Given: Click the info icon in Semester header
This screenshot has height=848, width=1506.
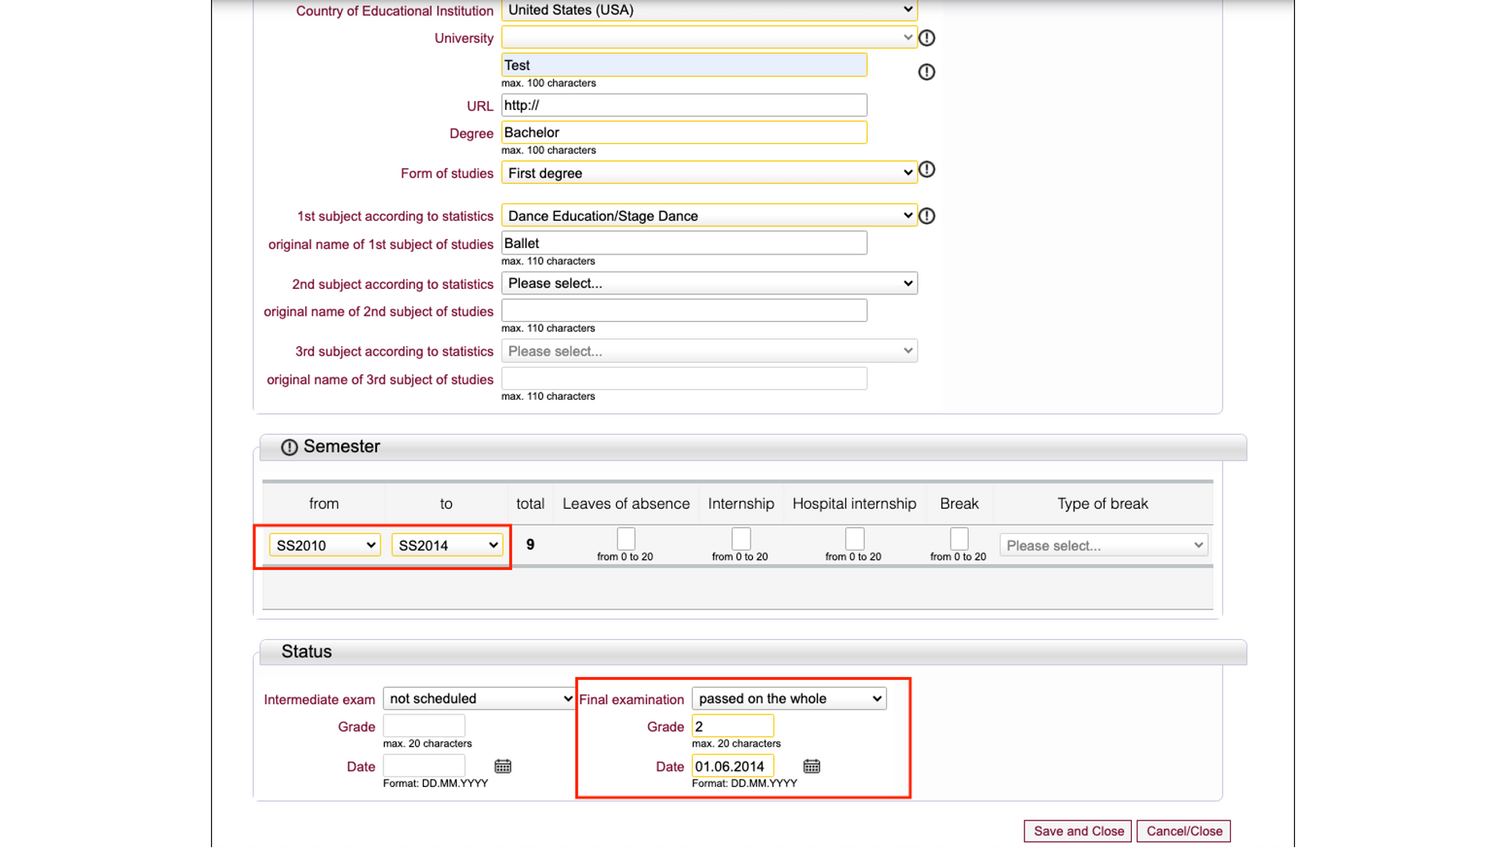Looking at the screenshot, I should pyautogui.click(x=289, y=447).
